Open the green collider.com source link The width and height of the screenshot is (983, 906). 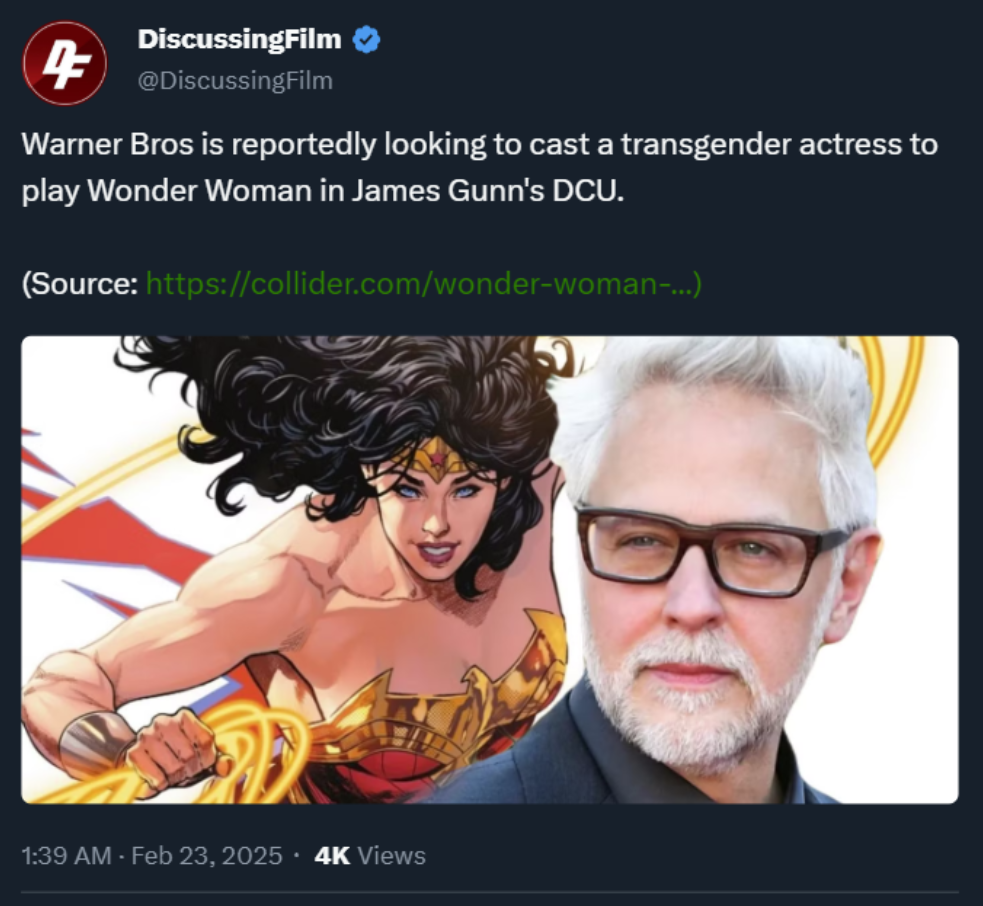424,283
